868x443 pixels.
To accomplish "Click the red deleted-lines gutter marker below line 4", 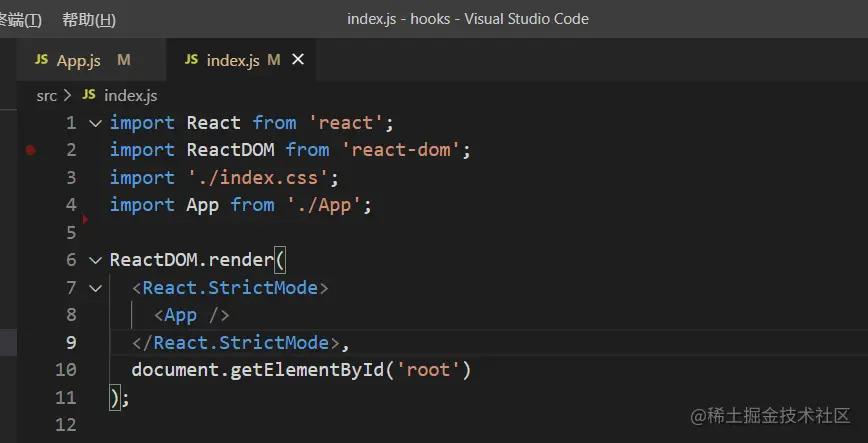I will click(x=85, y=219).
